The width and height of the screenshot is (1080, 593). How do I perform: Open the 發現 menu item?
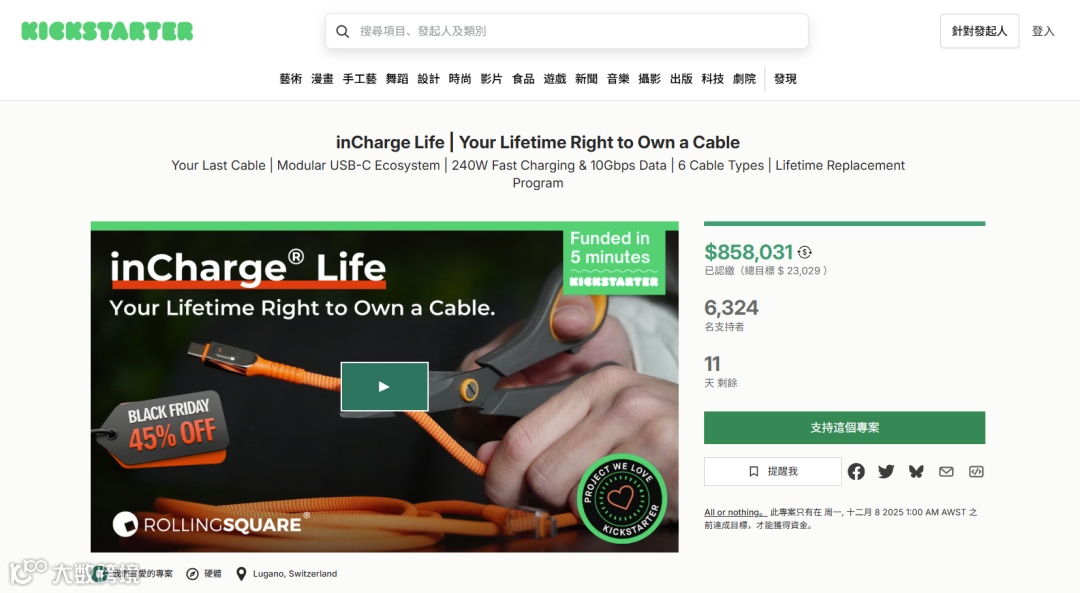click(x=785, y=79)
